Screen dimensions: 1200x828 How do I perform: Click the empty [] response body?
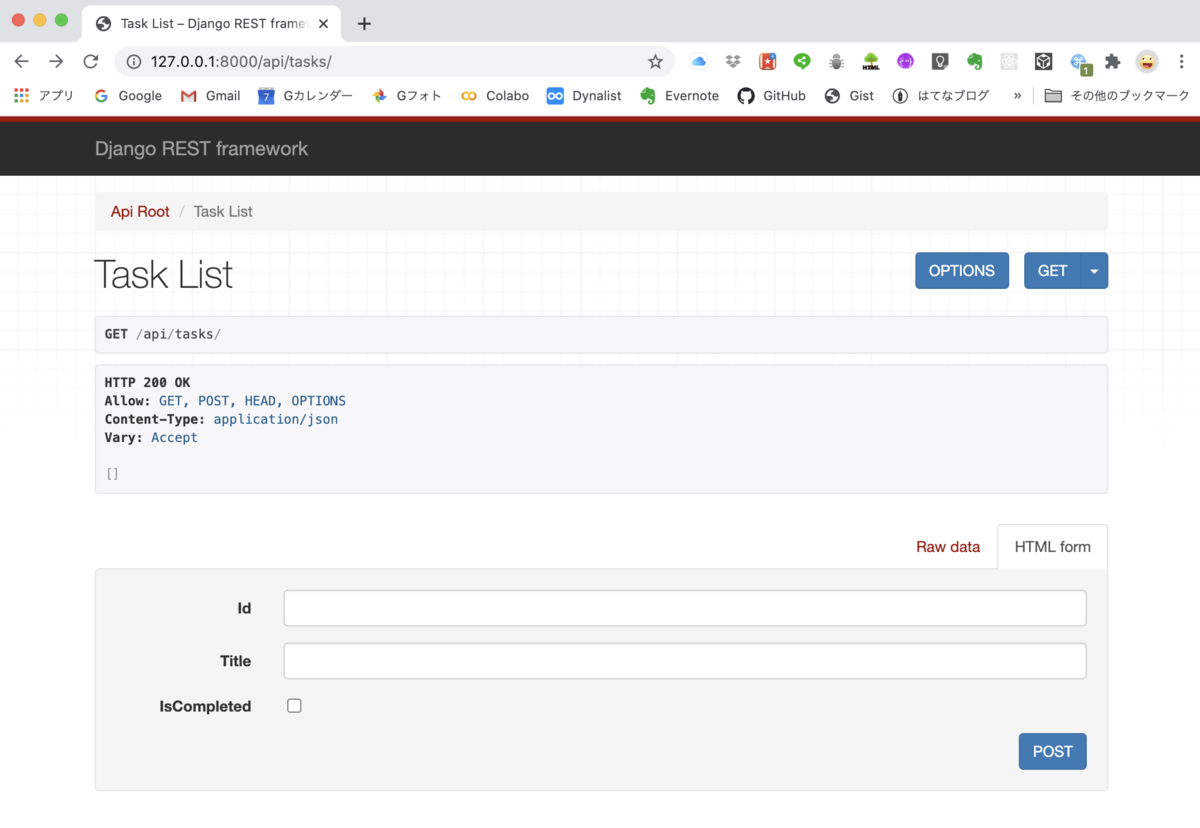(112, 474)
